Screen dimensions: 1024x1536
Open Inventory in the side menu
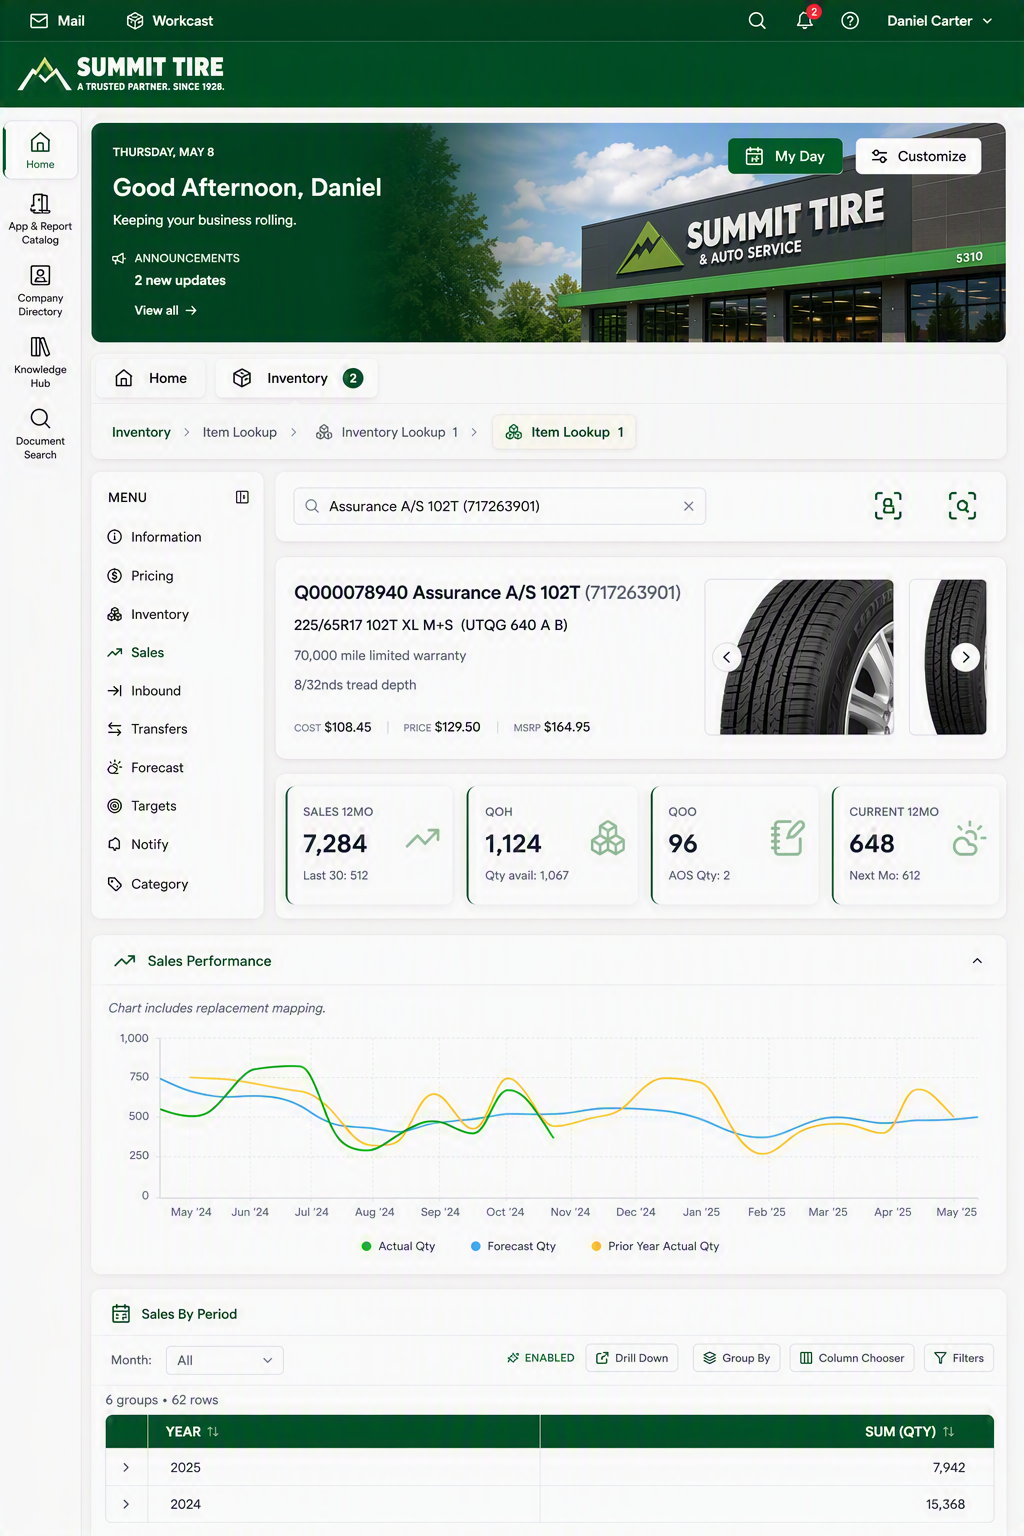[x=148, y=614]
